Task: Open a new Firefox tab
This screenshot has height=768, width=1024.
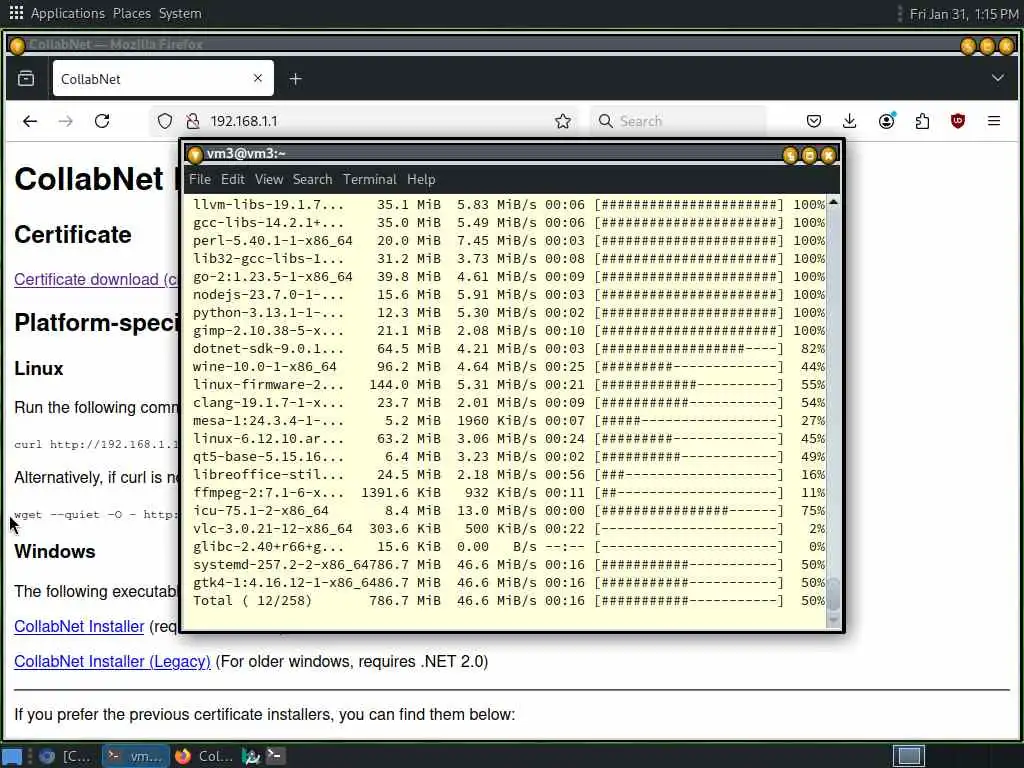Action: [x=295, y=79]
